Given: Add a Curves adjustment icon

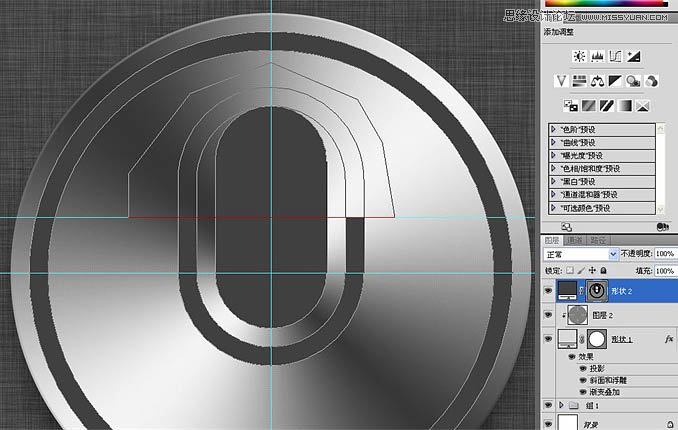Looking at the screenshot, I should tap(615, 56).
